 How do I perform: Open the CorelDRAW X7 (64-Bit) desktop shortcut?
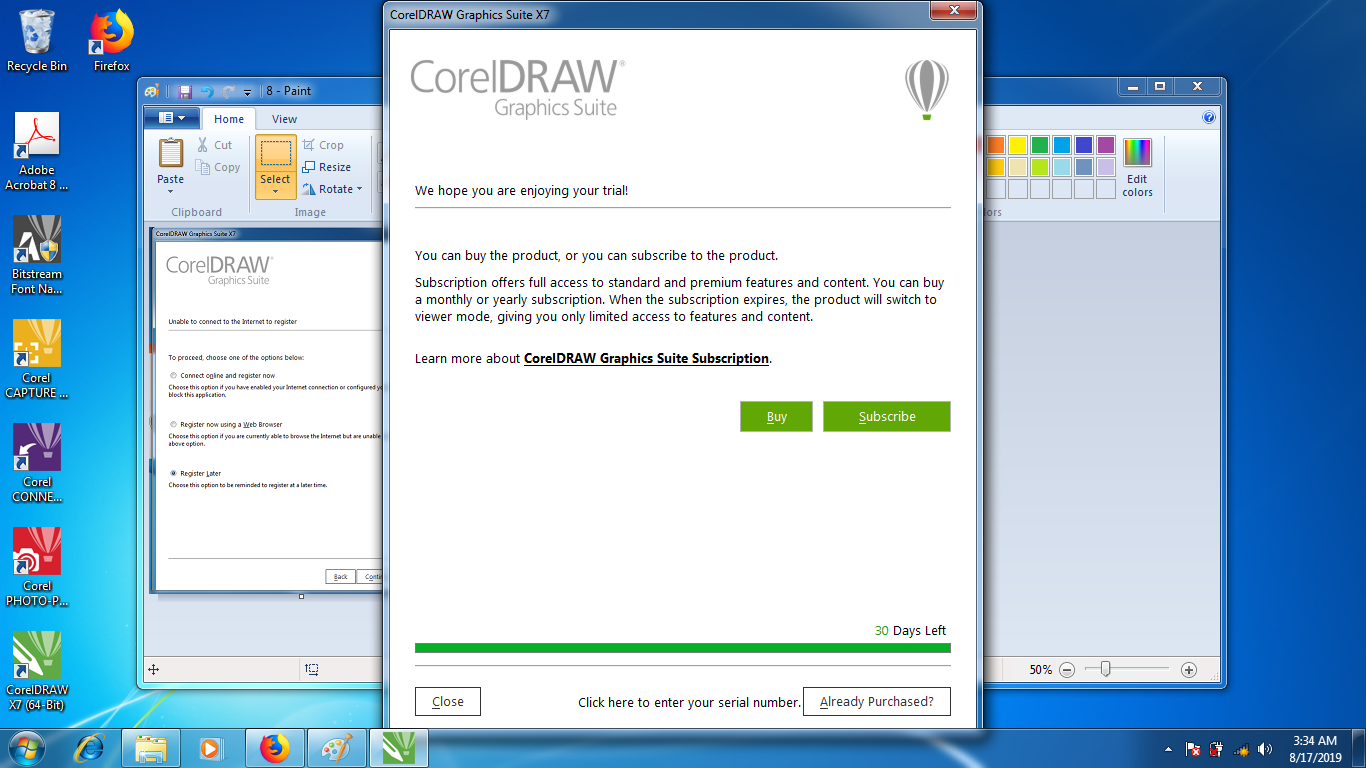37,671
